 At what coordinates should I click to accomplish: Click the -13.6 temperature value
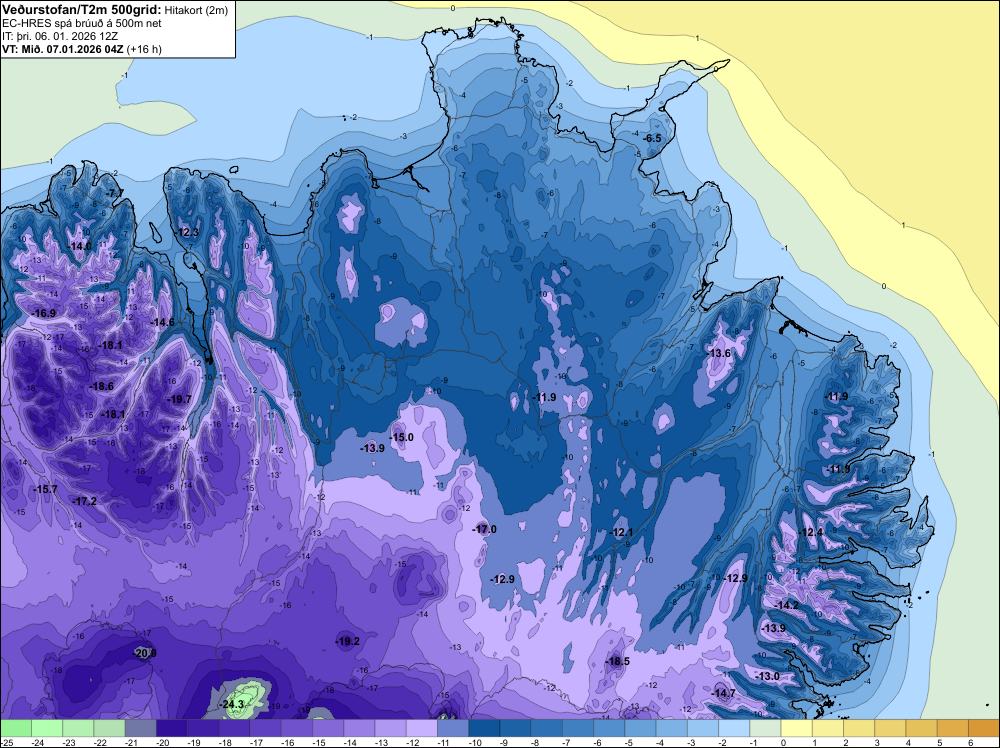[x=719, y=353]
